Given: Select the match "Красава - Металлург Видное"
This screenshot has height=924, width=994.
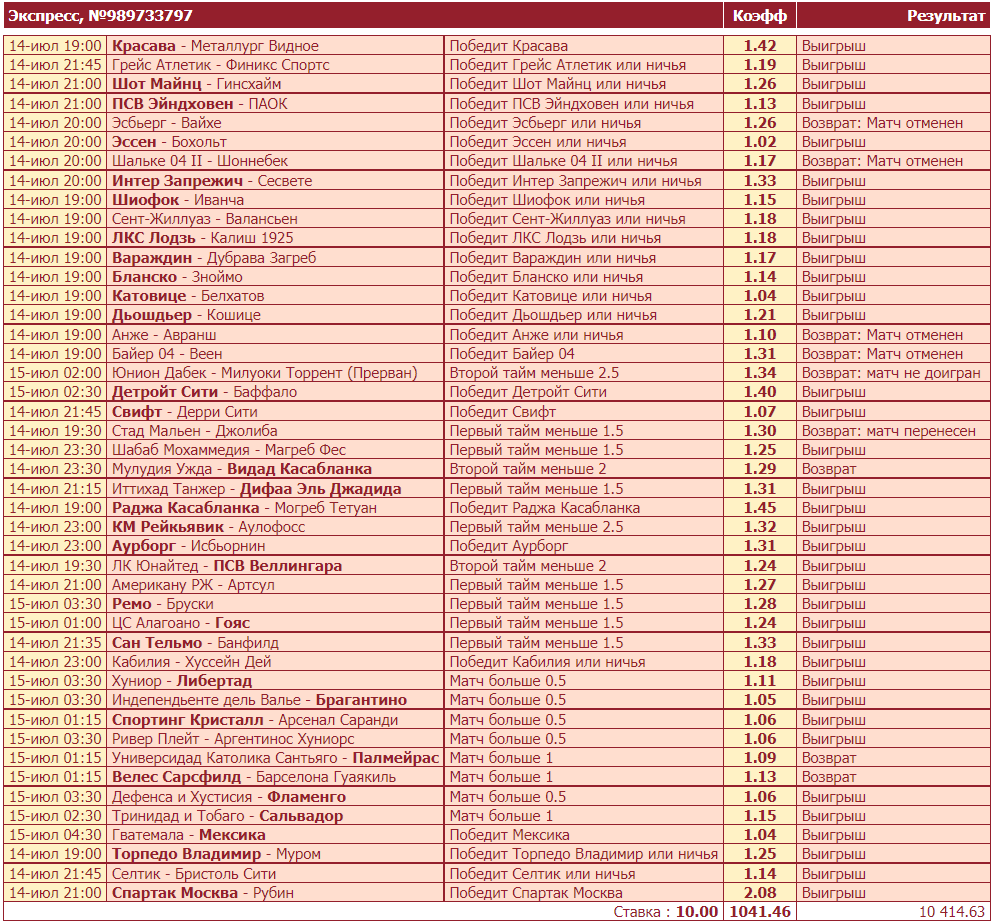Looking at the screenshot, I should (216, 46).
